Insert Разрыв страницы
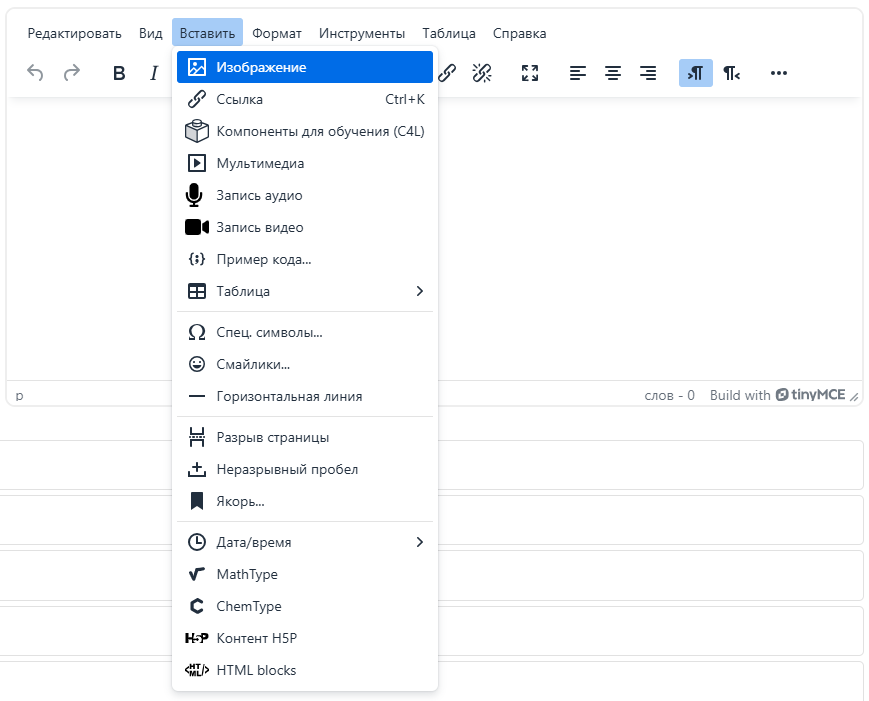Image resolution: width=869 pixels, height=701 pixels. tap(305, 437)
